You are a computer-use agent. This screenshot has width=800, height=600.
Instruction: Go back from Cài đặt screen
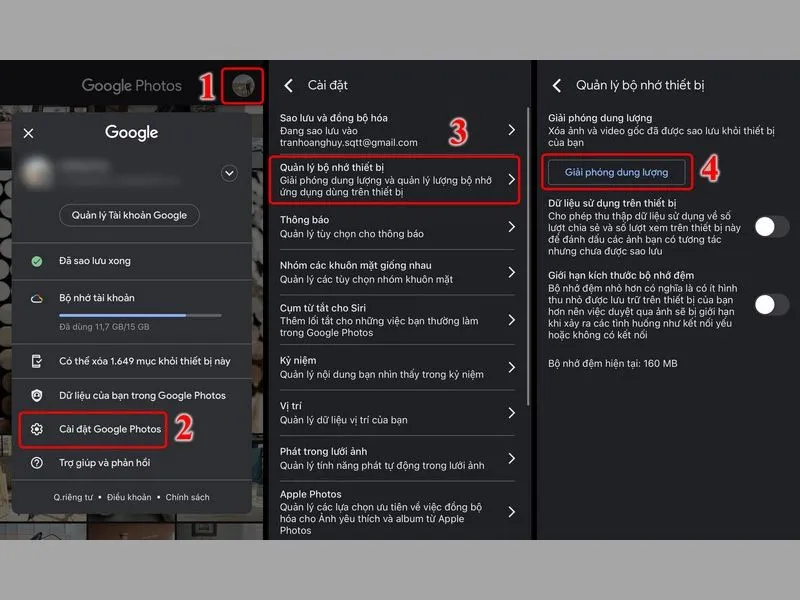click(x=289, y=86)
